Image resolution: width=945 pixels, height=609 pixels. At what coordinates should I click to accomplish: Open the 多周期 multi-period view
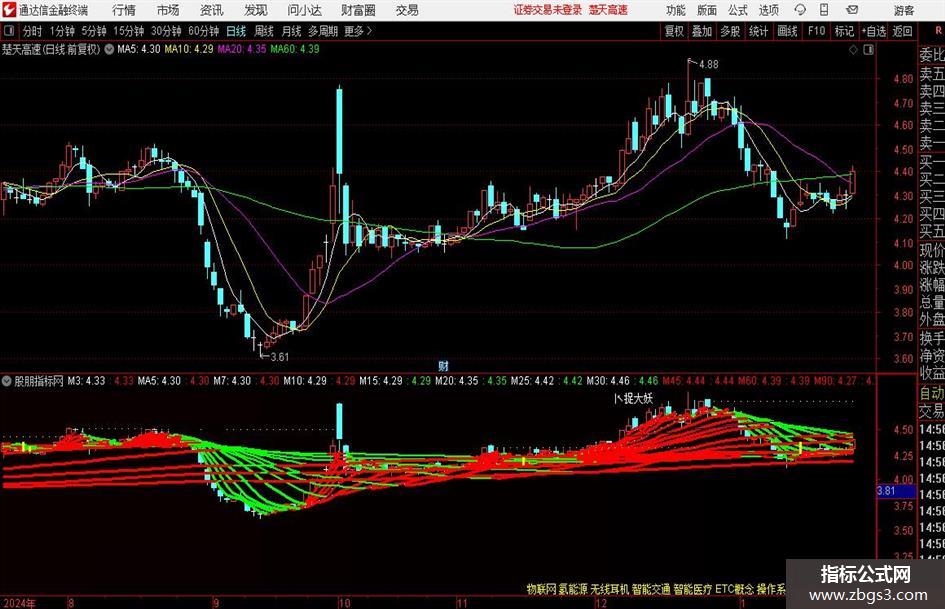pos(323,31)
